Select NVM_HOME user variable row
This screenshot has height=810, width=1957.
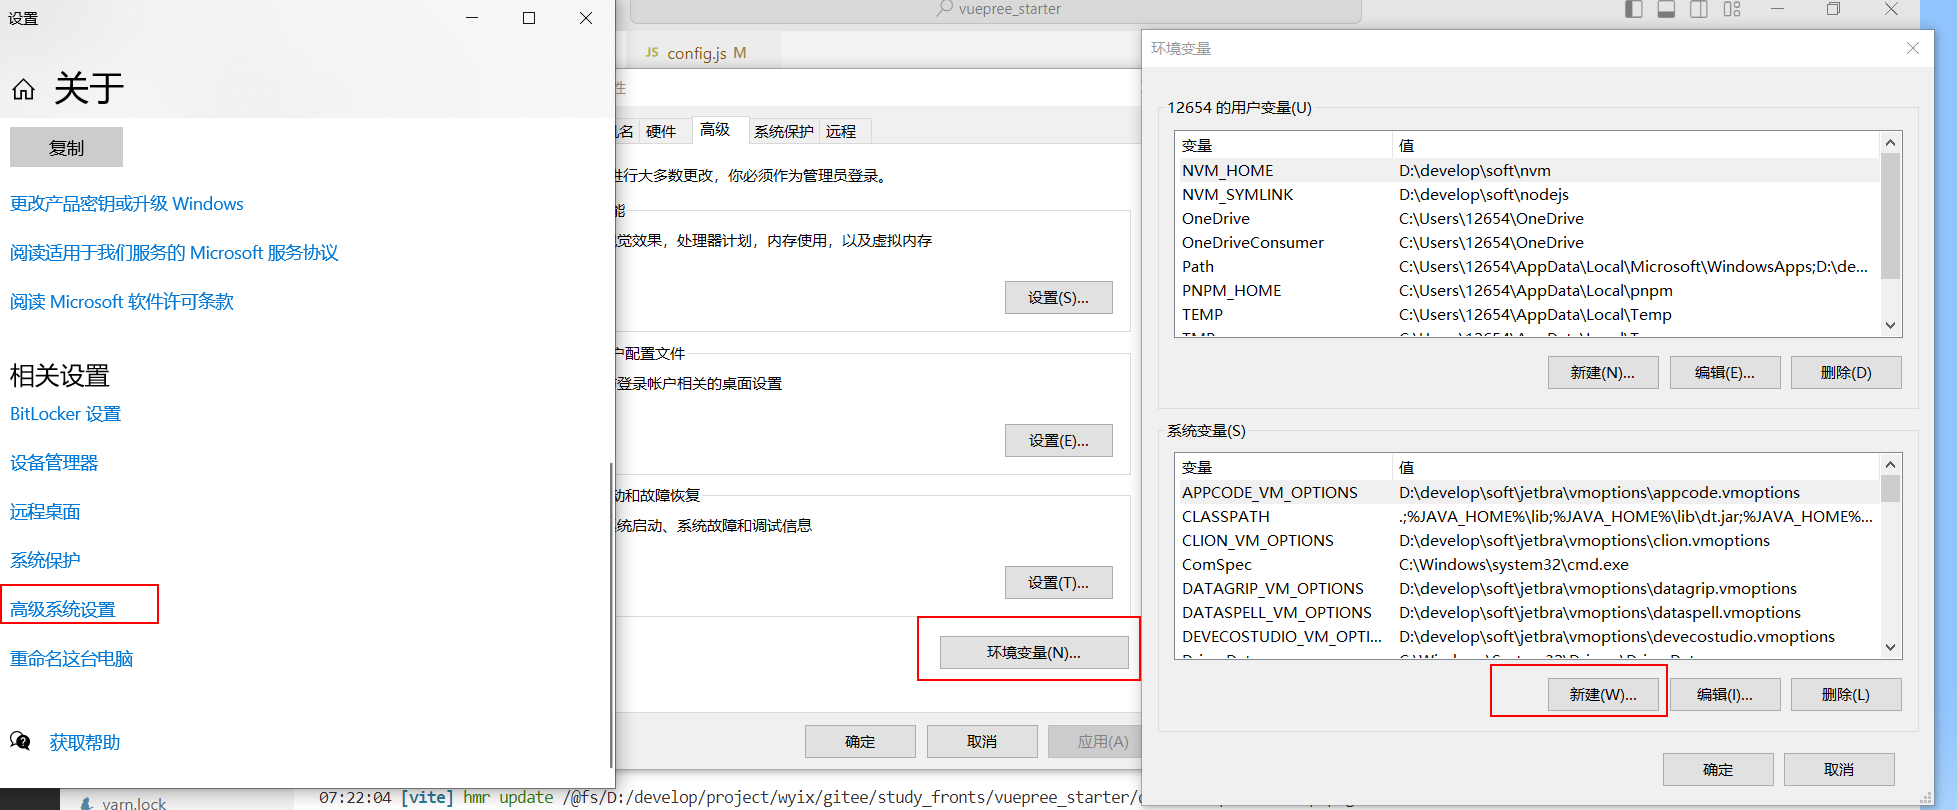pyautogui.click(x=1528, y=171)
